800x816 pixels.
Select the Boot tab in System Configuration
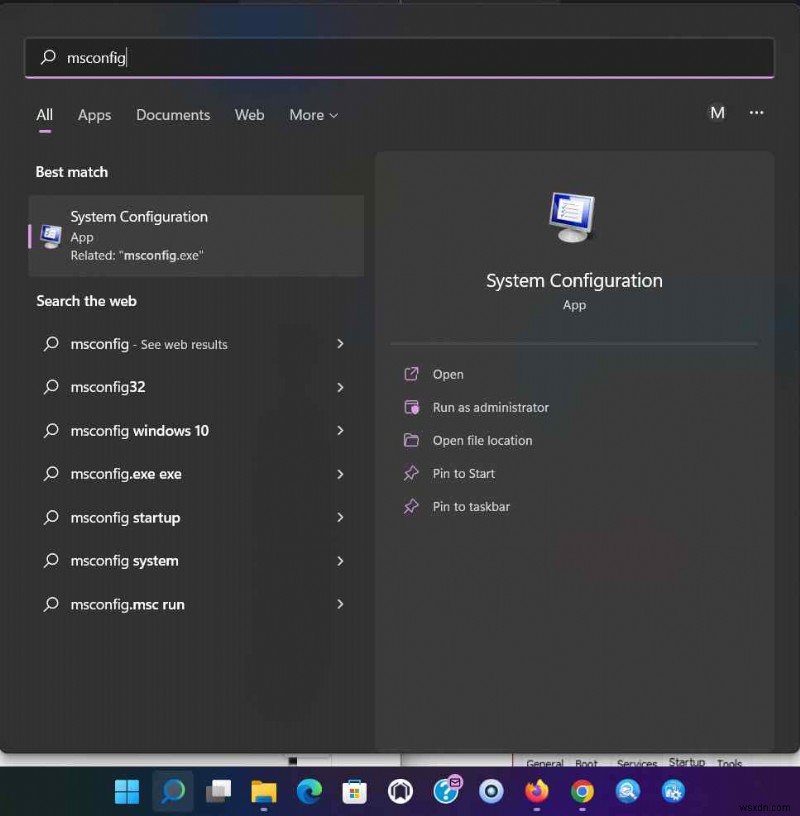(587, 763)
